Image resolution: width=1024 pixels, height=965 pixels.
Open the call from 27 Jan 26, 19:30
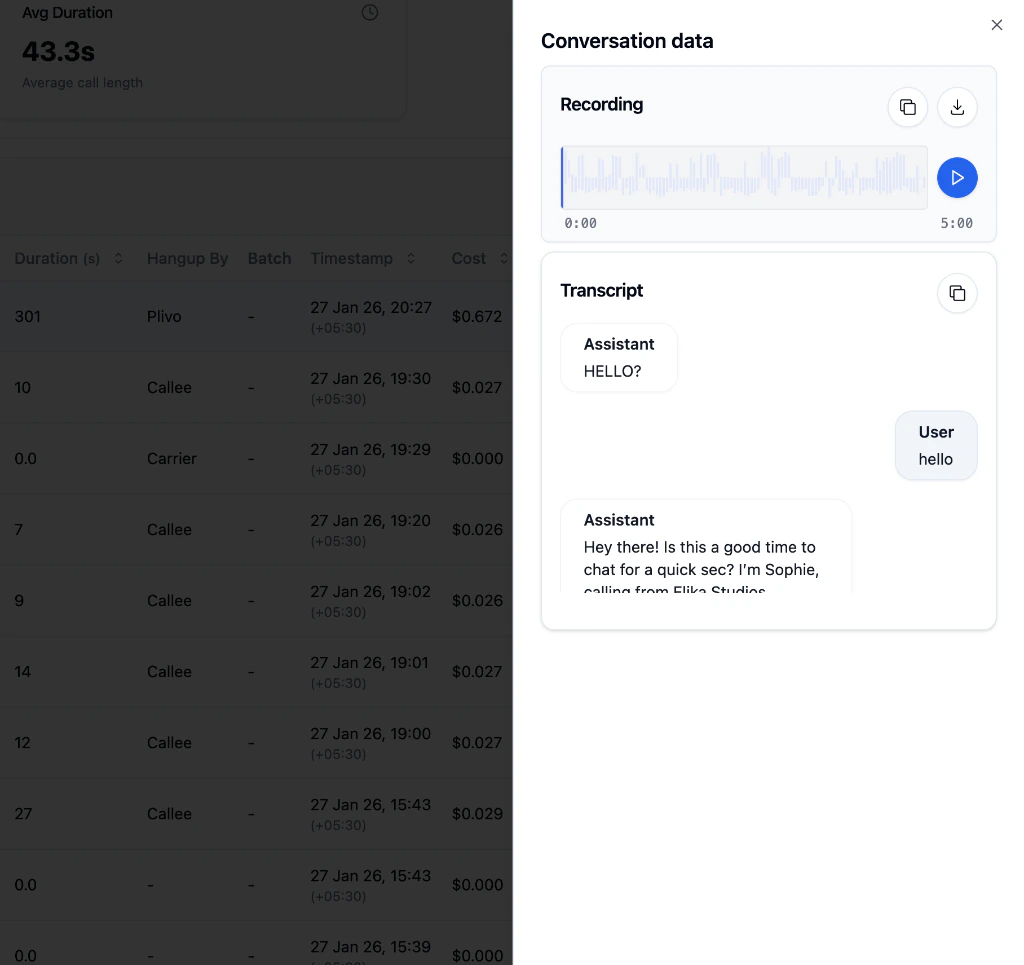point(200,387)
